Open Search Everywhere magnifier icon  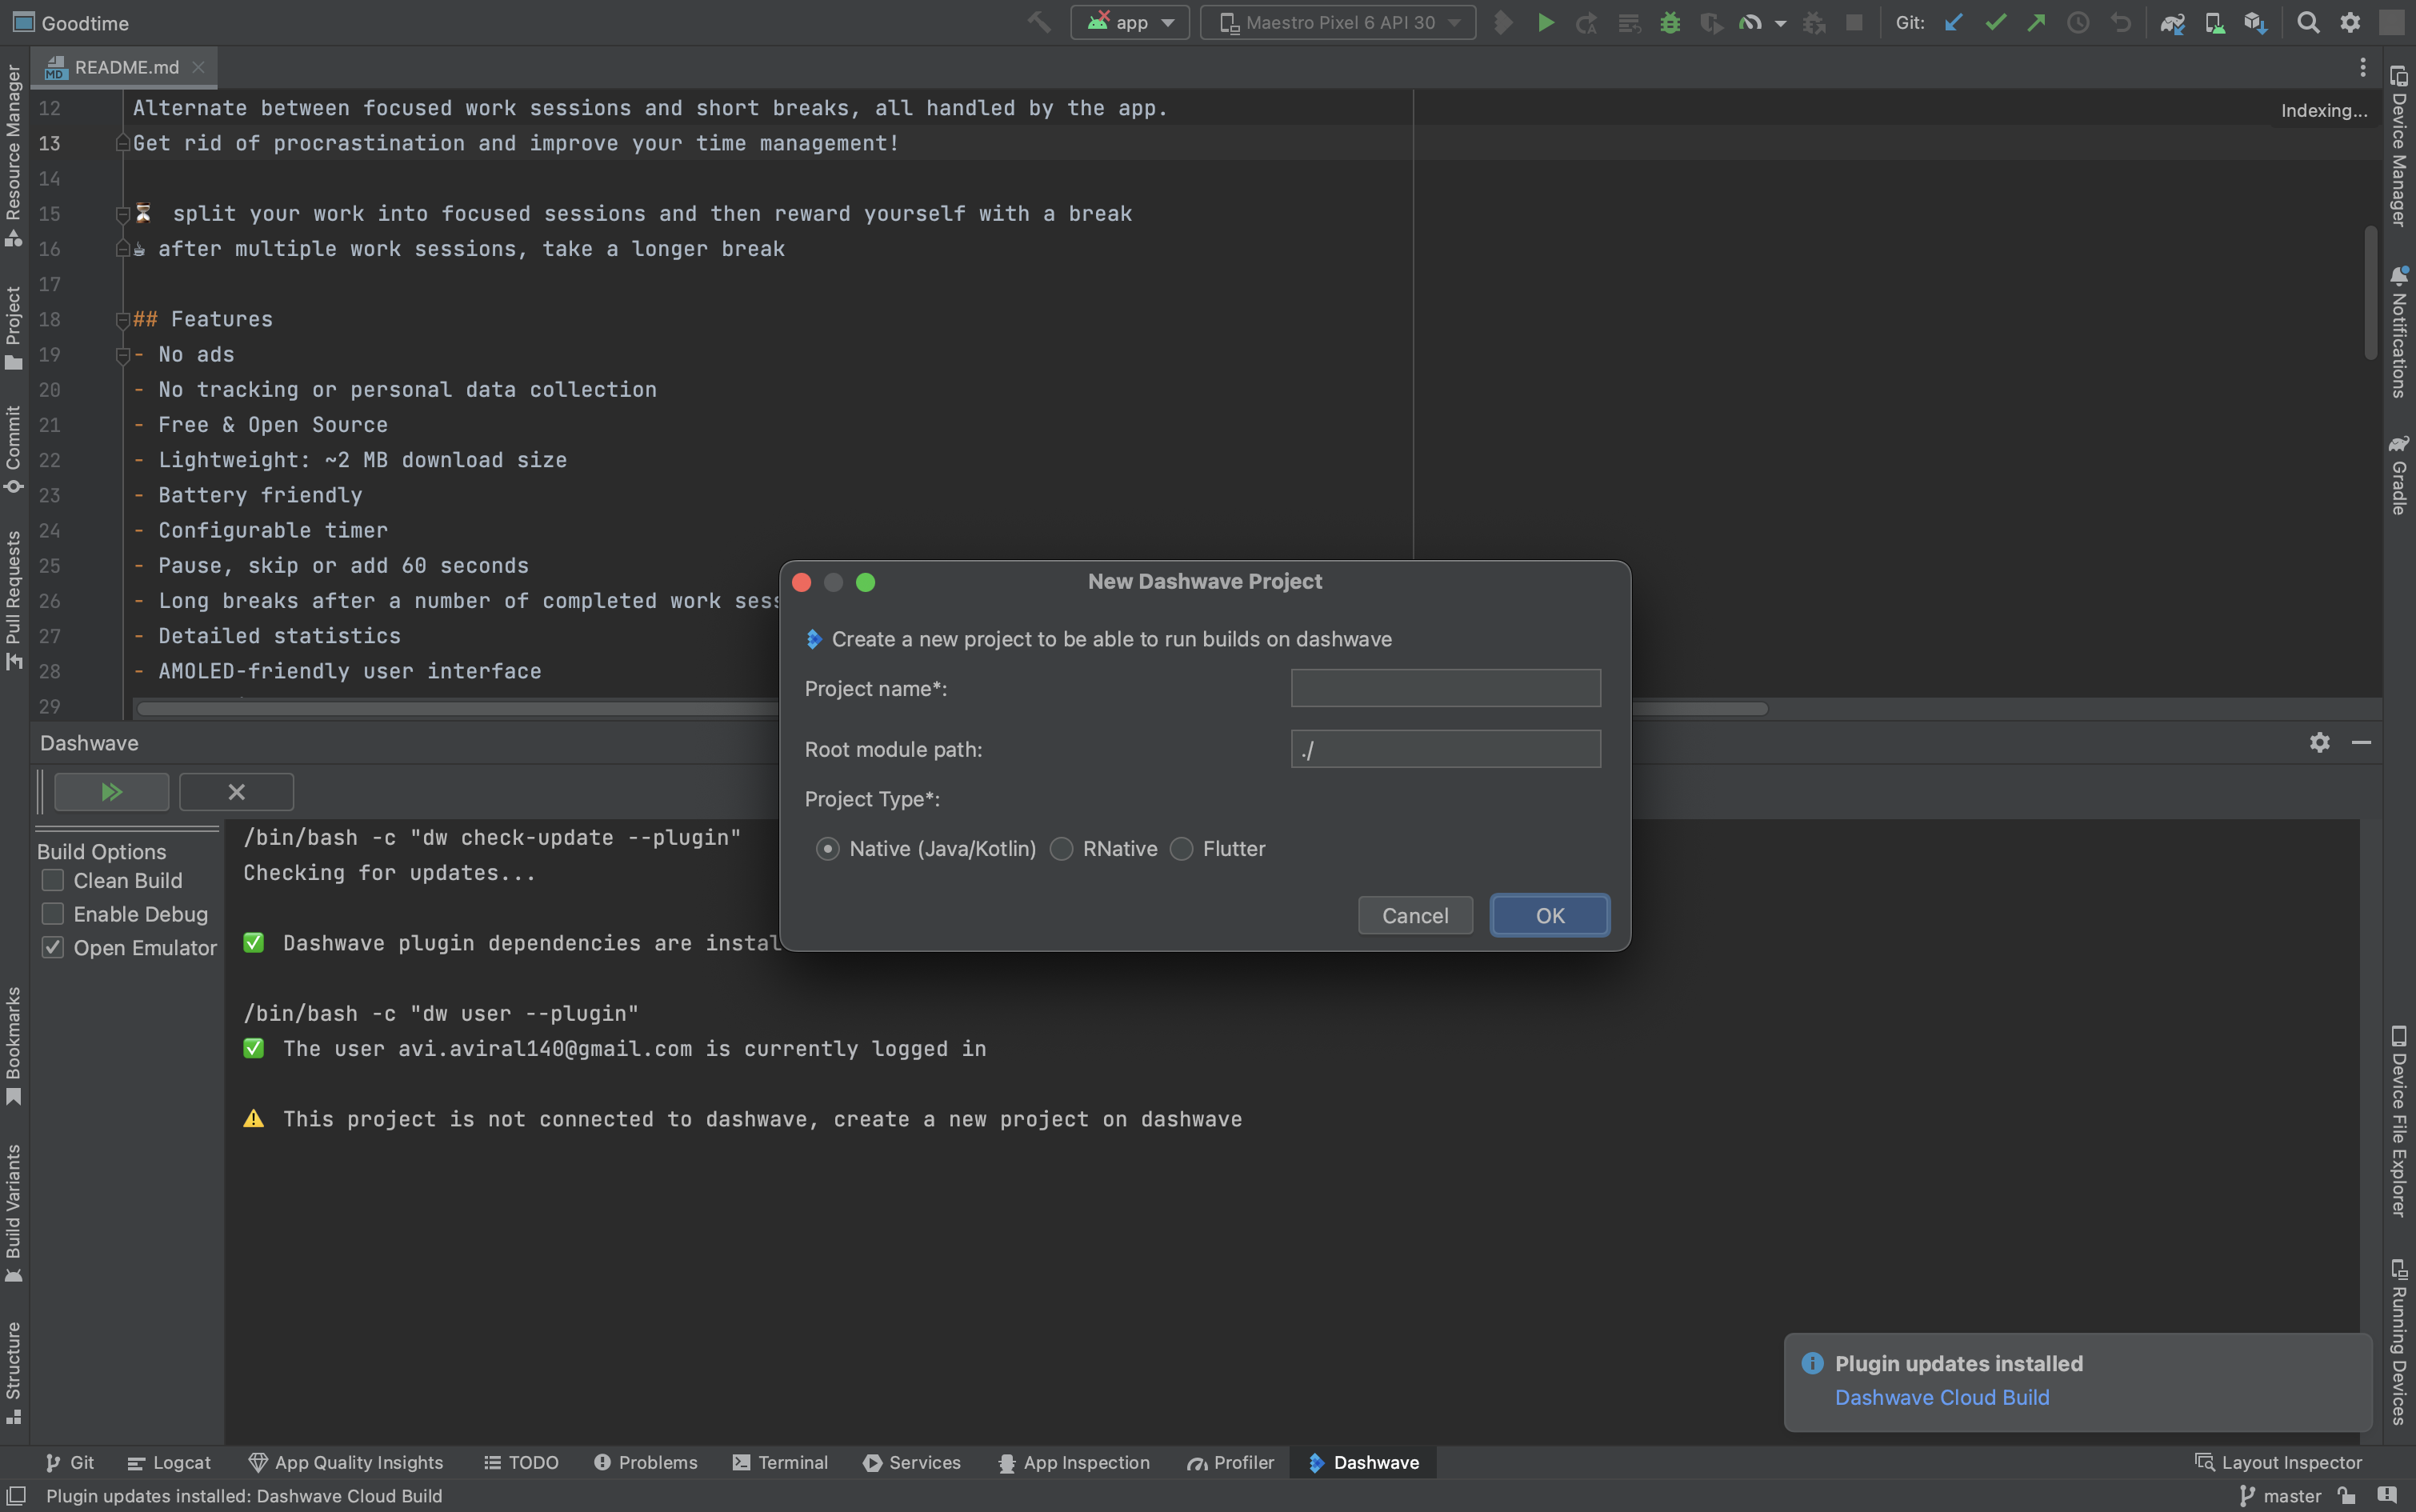pos(2307,22)
